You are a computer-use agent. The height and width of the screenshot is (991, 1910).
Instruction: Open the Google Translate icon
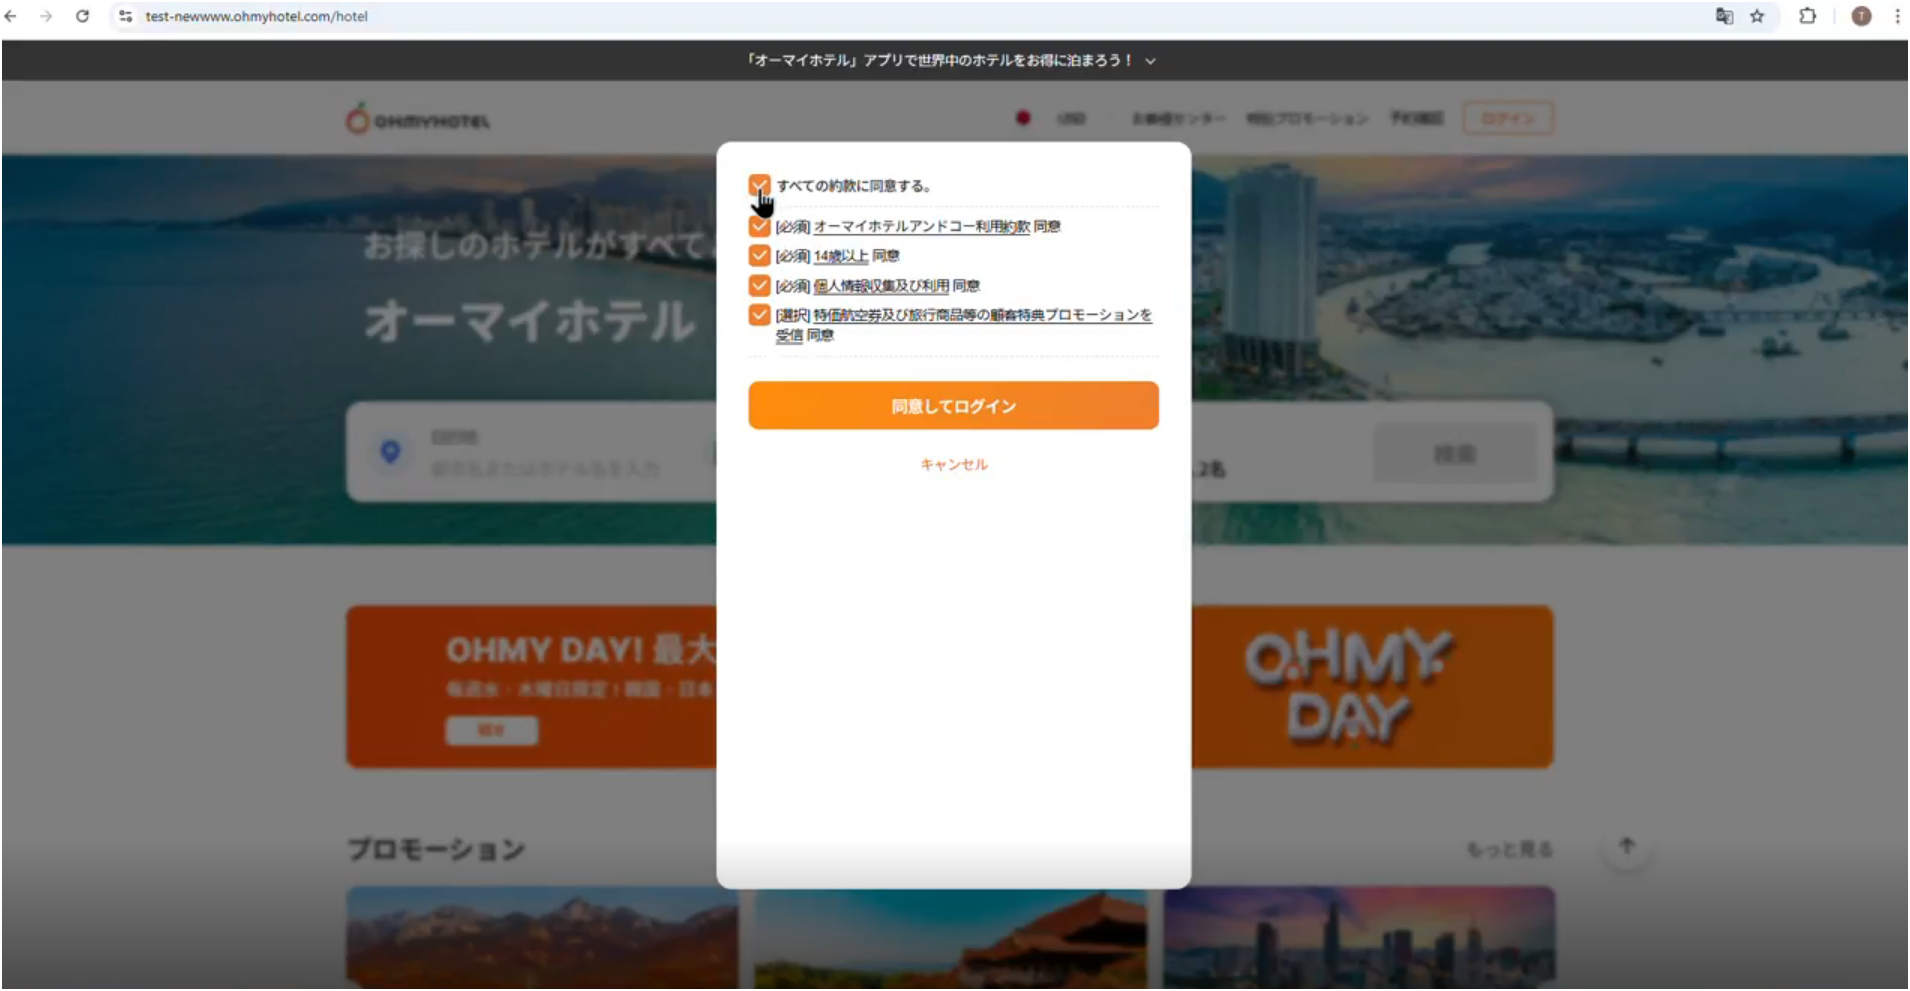click(1724, 16)
